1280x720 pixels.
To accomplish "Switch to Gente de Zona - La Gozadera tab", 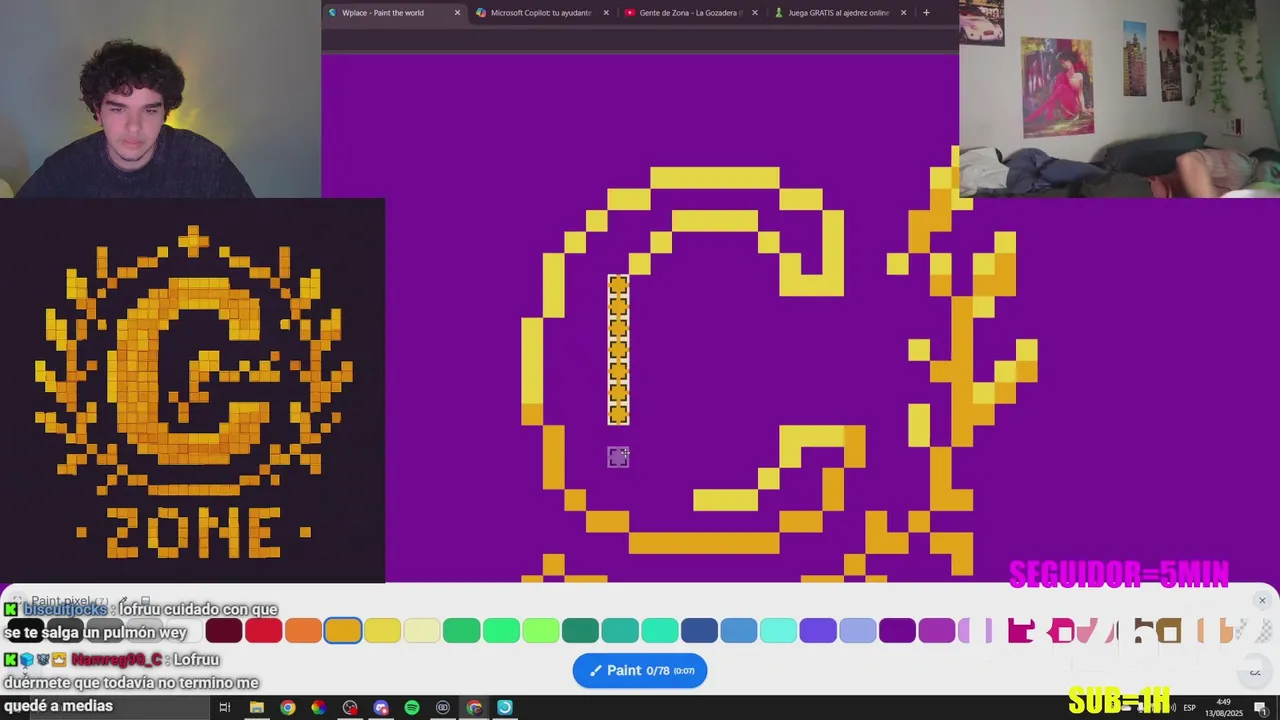I will (x=690, y=13).
